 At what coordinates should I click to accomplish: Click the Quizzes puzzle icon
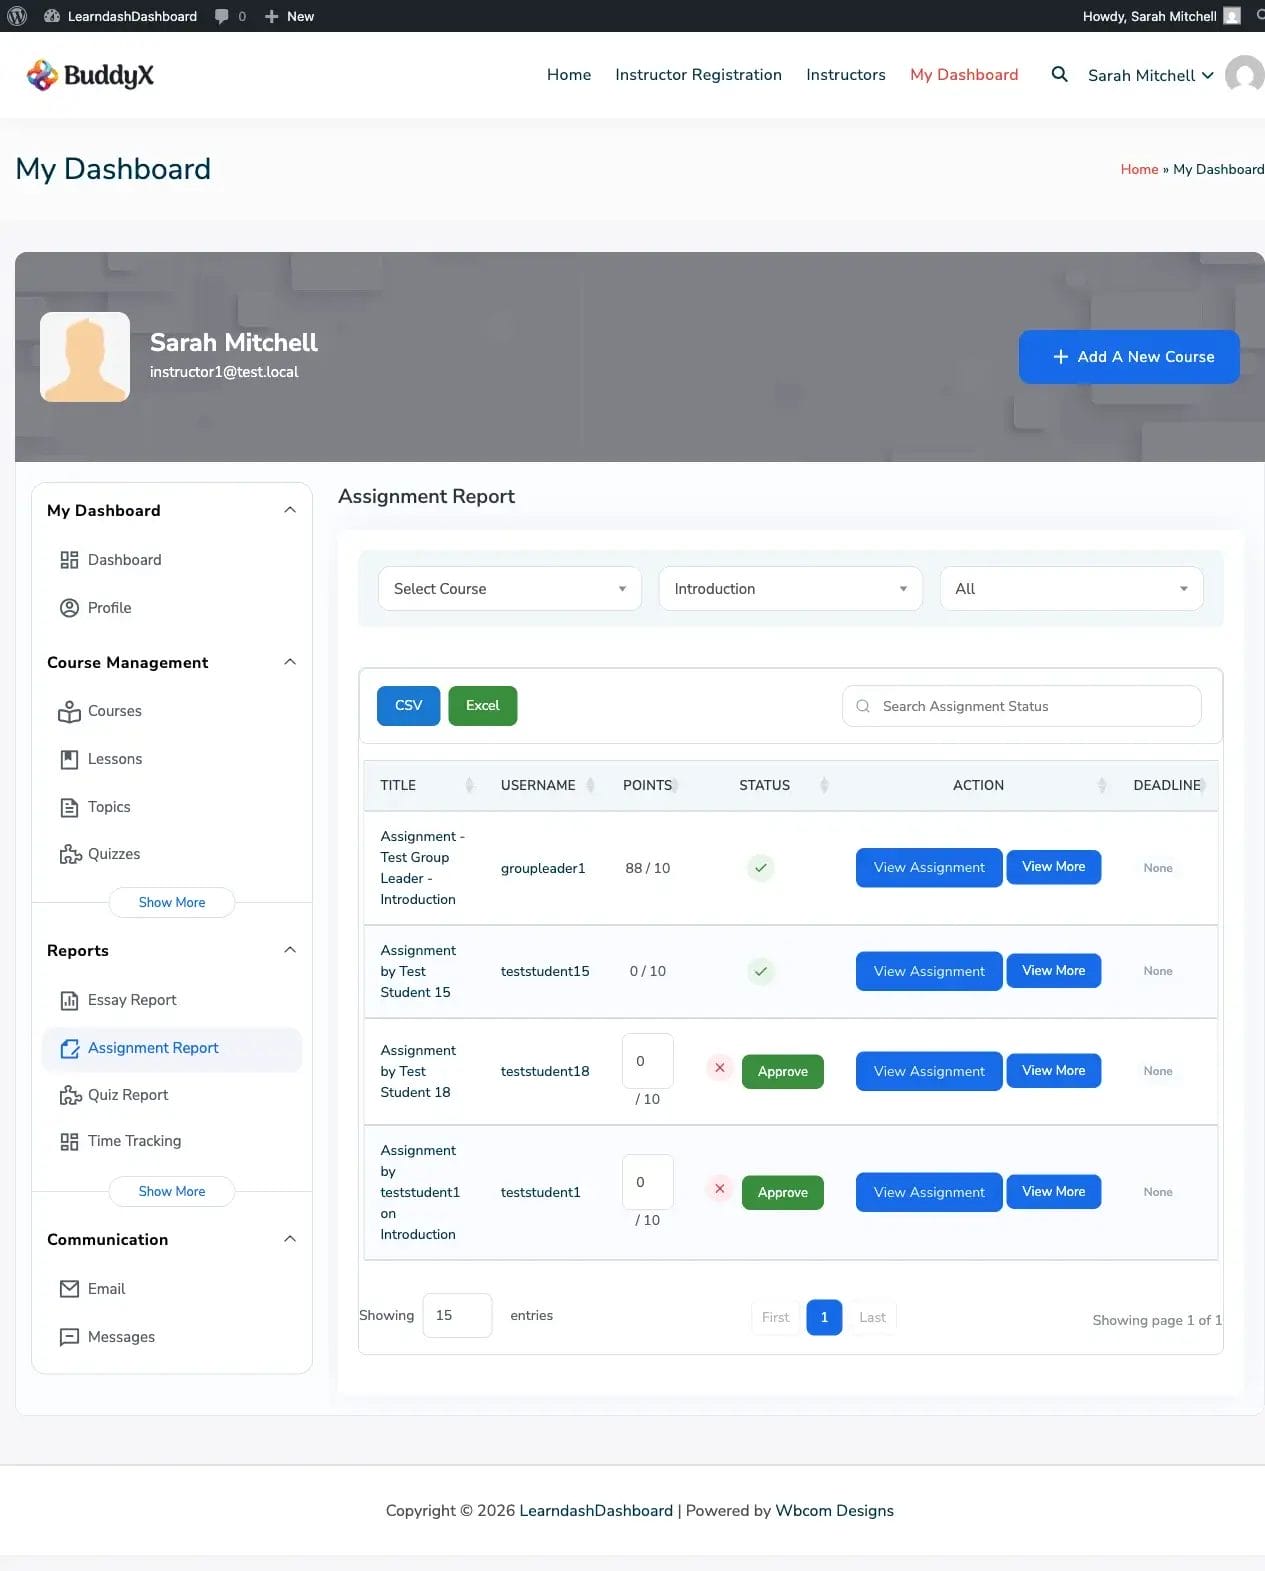point(70,854)
